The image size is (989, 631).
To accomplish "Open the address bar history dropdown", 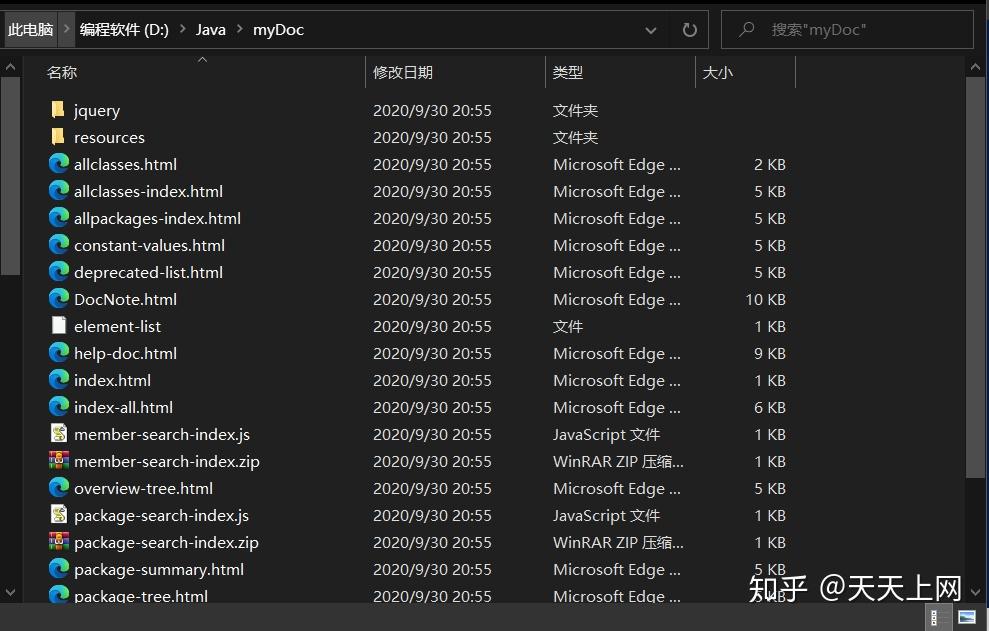I will [651, 30].
